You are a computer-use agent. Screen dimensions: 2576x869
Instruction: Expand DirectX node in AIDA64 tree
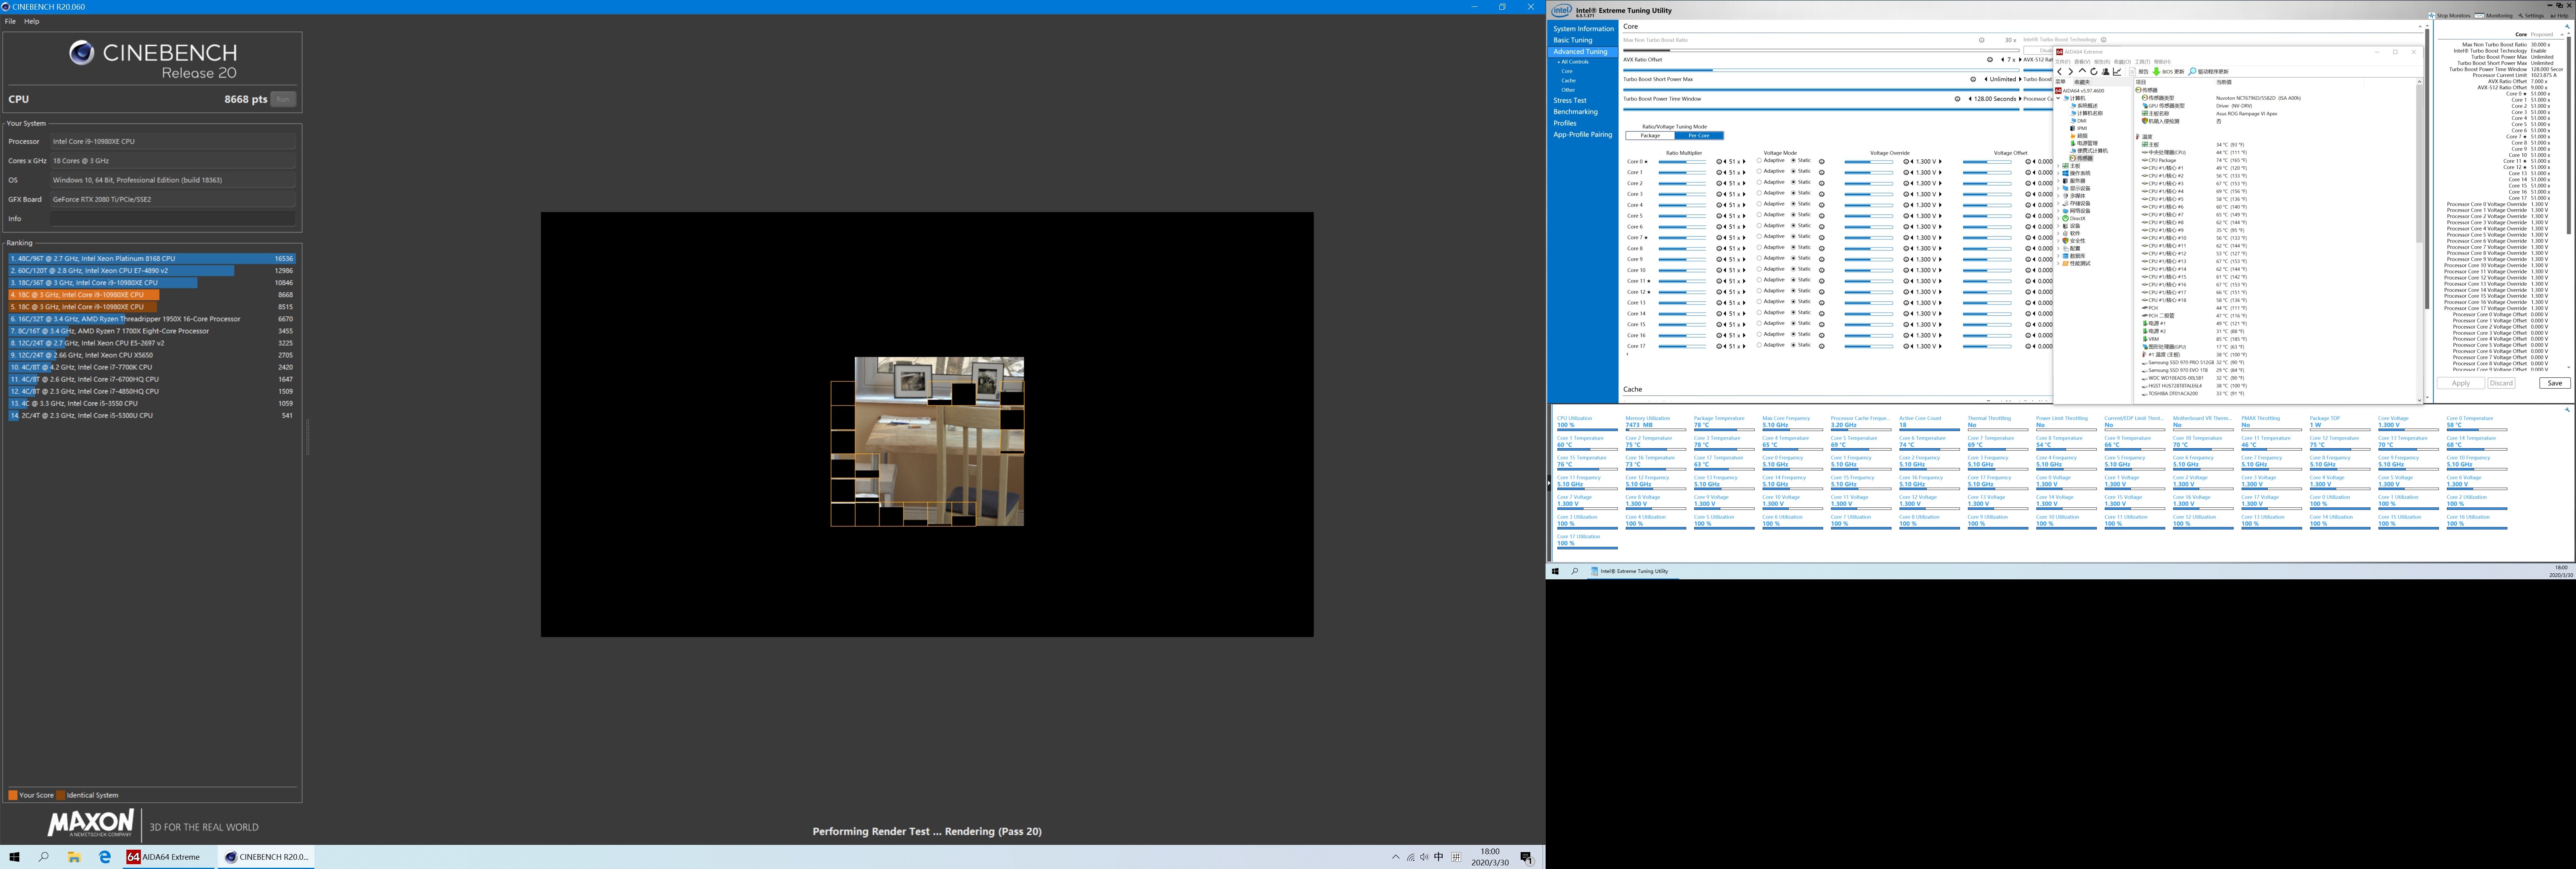point(2058,218)
